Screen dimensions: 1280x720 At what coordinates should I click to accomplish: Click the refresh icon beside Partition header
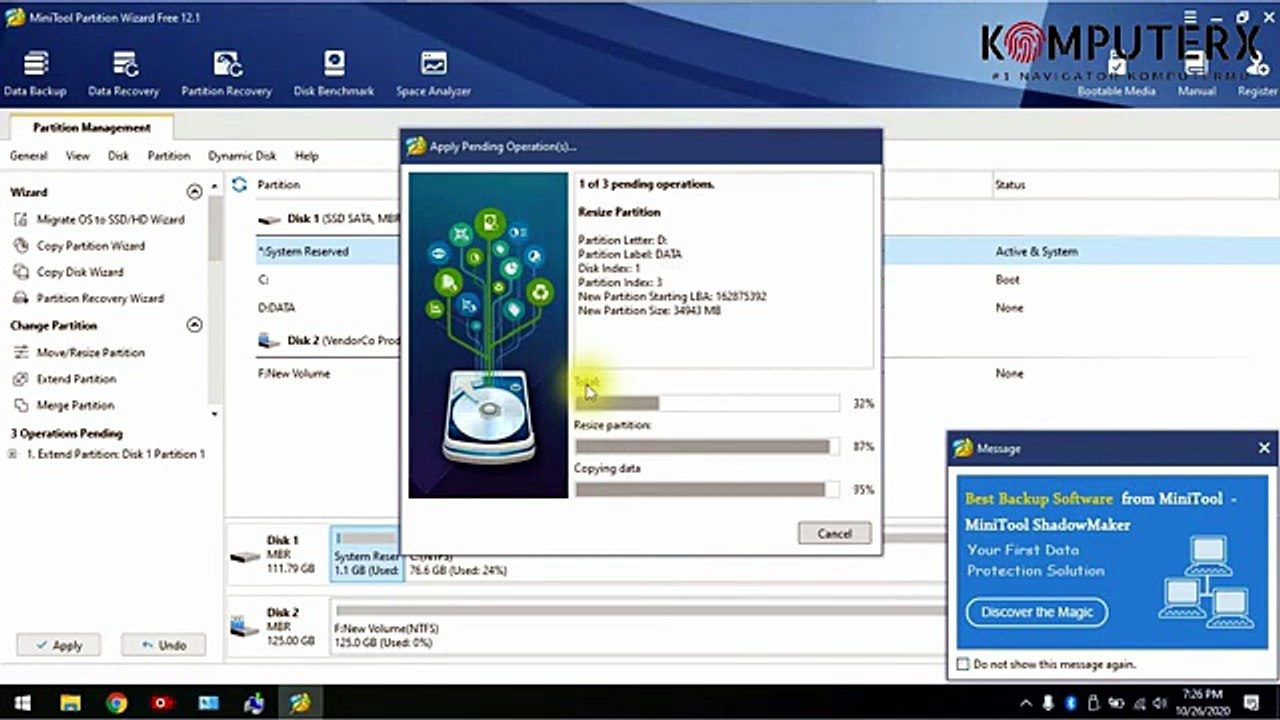pyautogui.click(x=239, y=184)
